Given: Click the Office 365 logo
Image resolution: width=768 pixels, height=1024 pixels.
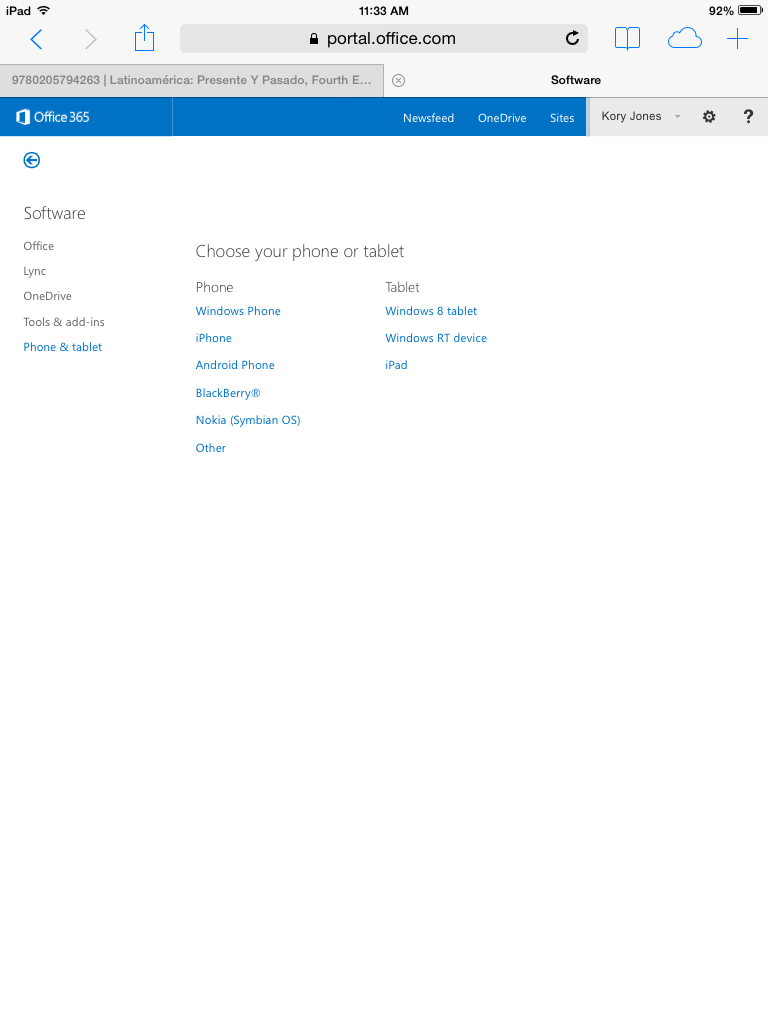Looking at the screenshot, I should [x=53, y=117].
